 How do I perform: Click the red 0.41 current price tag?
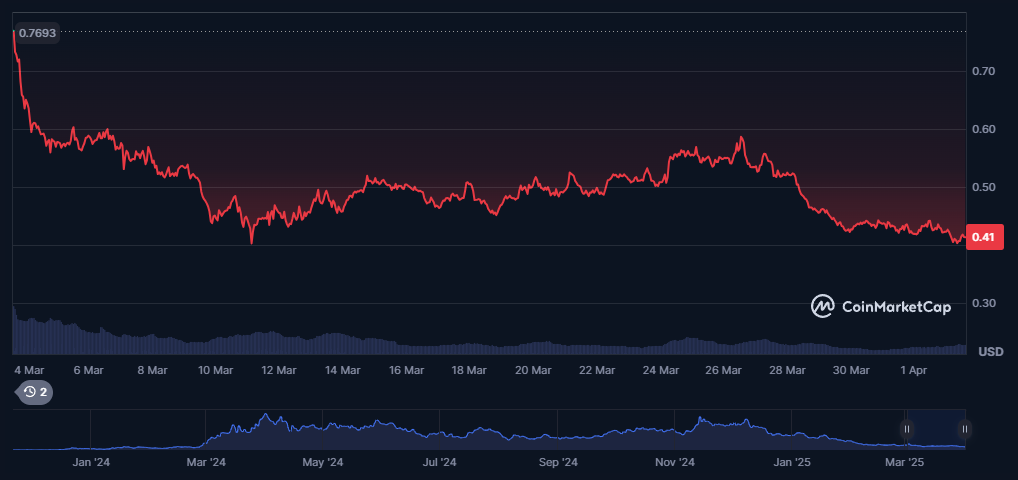click(x=985, y=237)
